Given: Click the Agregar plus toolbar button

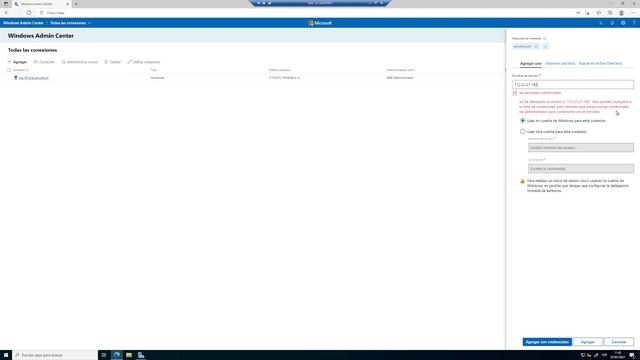Looking at the screenshot, I should (x=17, y=62).
